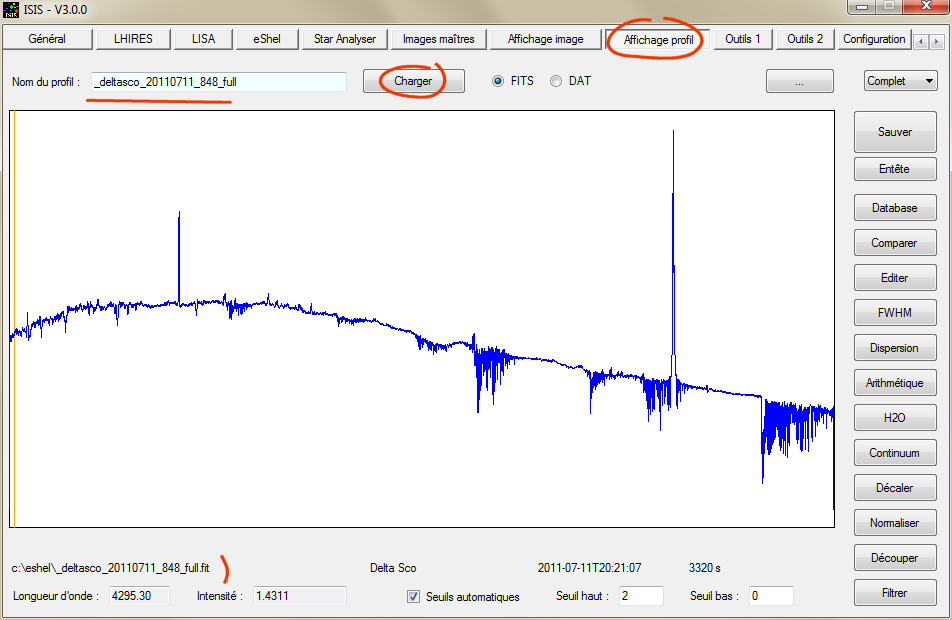Viewport: 952px width, 620px height.
Task: Measure line width using the FWHM button
Action: (894, 312)
